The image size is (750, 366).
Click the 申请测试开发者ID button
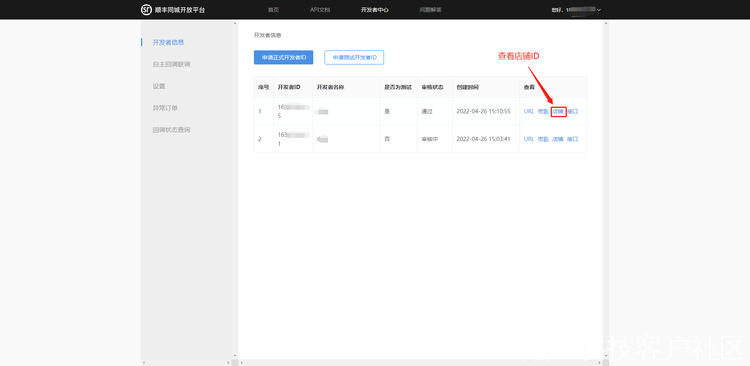(x=354, y=57)
